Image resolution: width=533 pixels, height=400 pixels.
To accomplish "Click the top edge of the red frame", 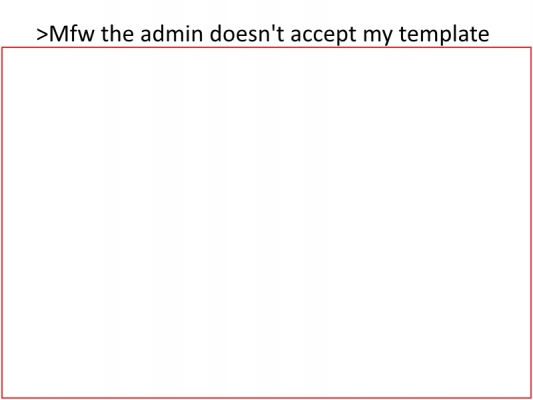I will click(x=266, y=48).
